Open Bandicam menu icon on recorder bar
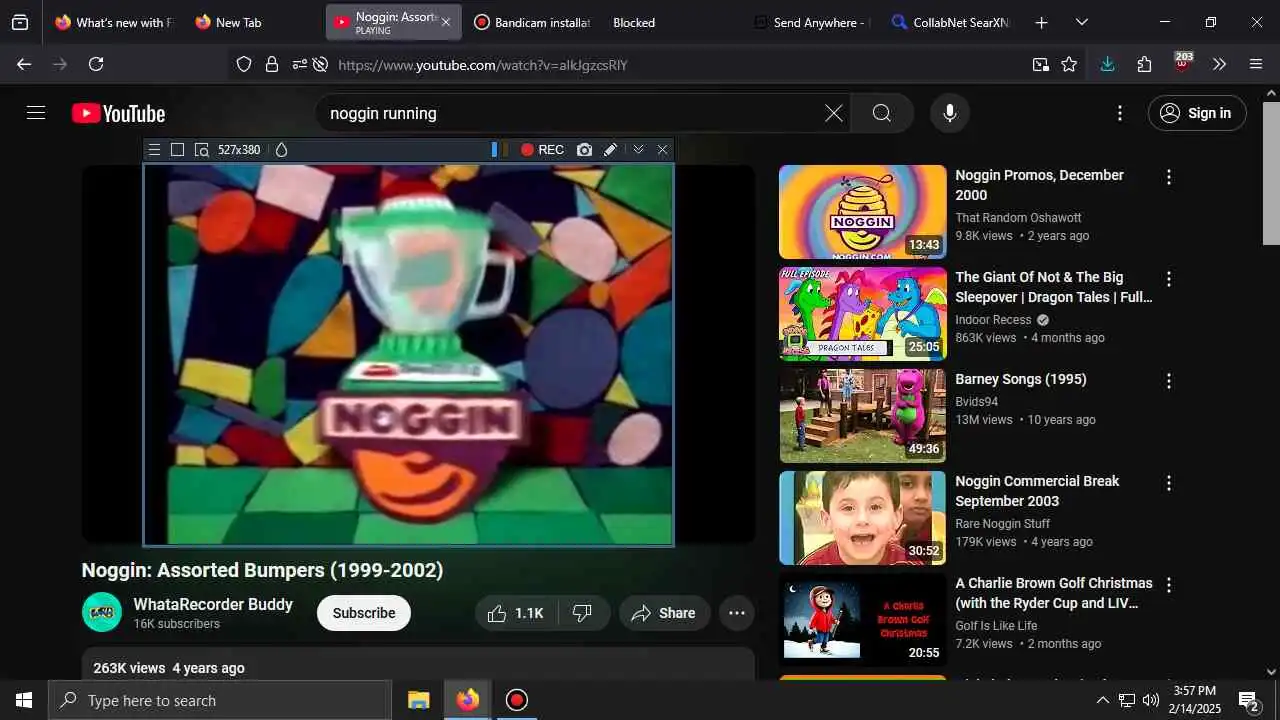Screen dimensions: 1280x720 [x=154, y=150]
